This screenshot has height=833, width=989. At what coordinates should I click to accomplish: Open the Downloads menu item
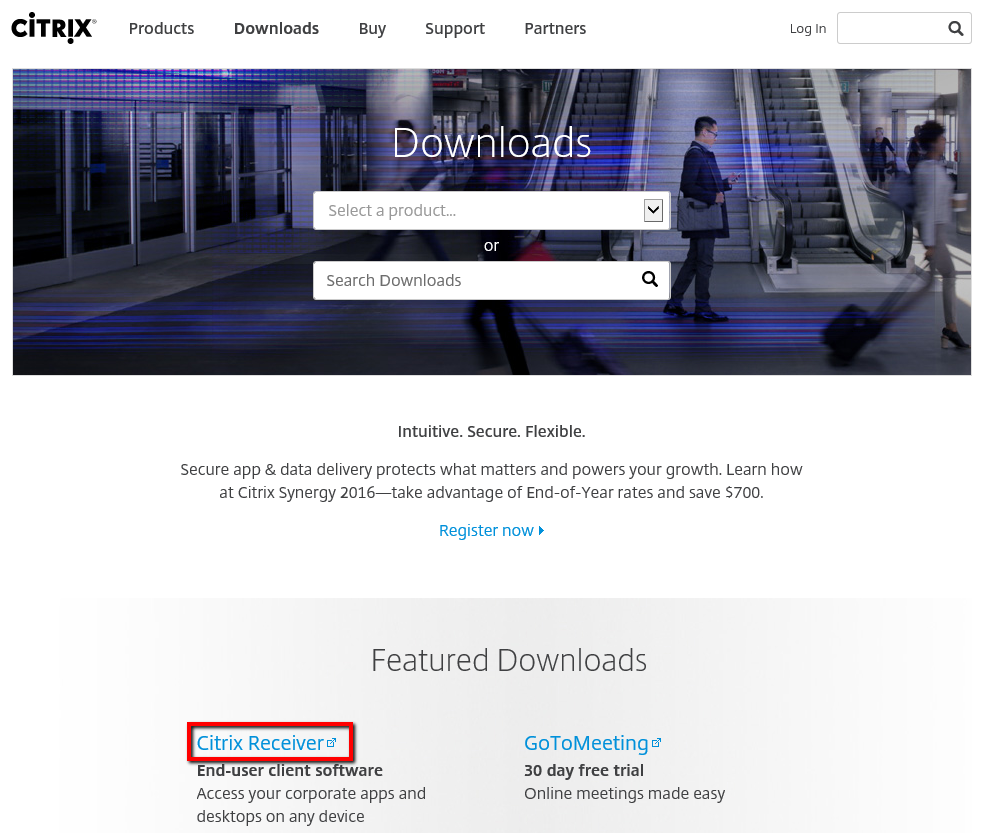tap(276, 28)
